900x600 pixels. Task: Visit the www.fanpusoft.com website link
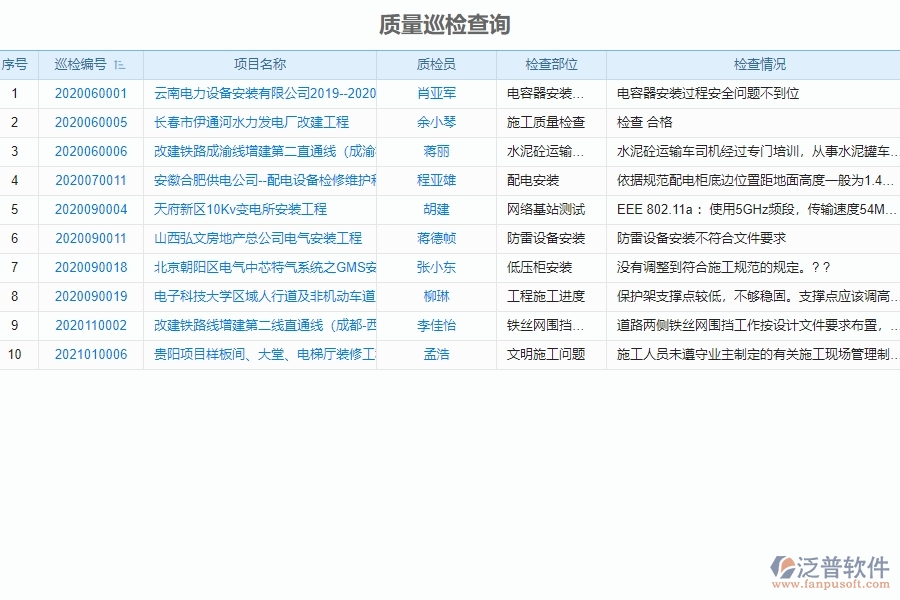pos(831,582)
